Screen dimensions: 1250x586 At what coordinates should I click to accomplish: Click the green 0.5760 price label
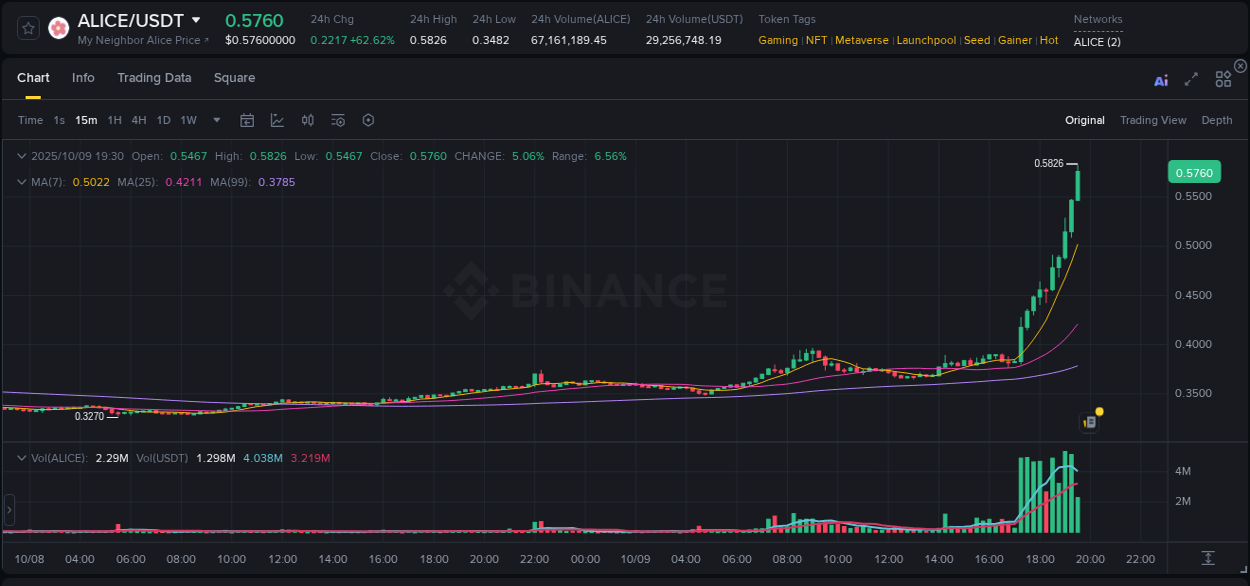(1194, 172)
